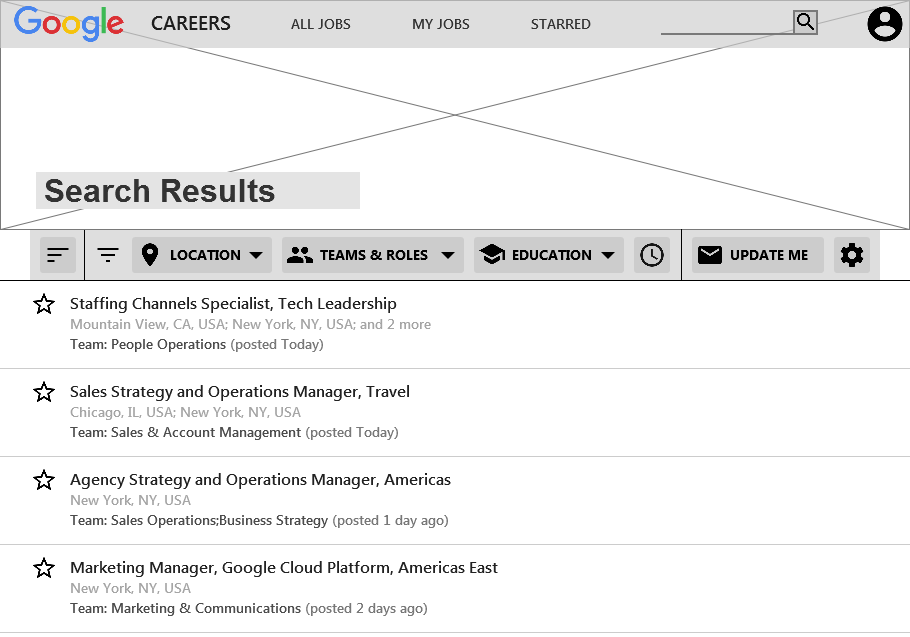Click the Google logo

pos(68,24)
